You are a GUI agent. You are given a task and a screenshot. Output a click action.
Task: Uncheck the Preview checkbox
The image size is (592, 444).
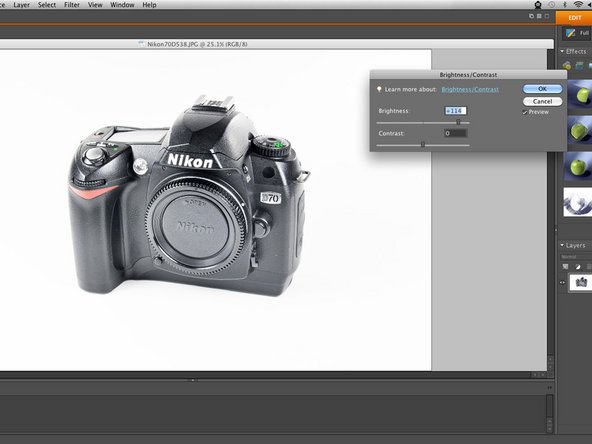[525, 112]
